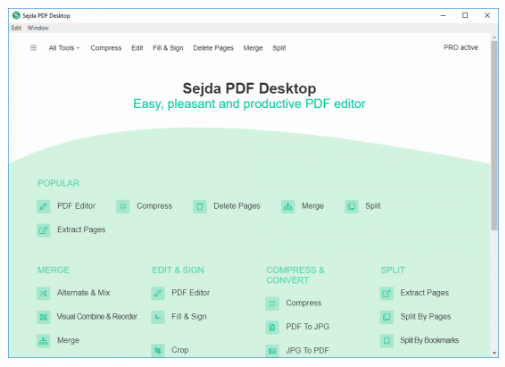The height and width of the screenshot is (367, 505).
Task: Click the Sejda logo in the title bar
Action: point(16,15)
